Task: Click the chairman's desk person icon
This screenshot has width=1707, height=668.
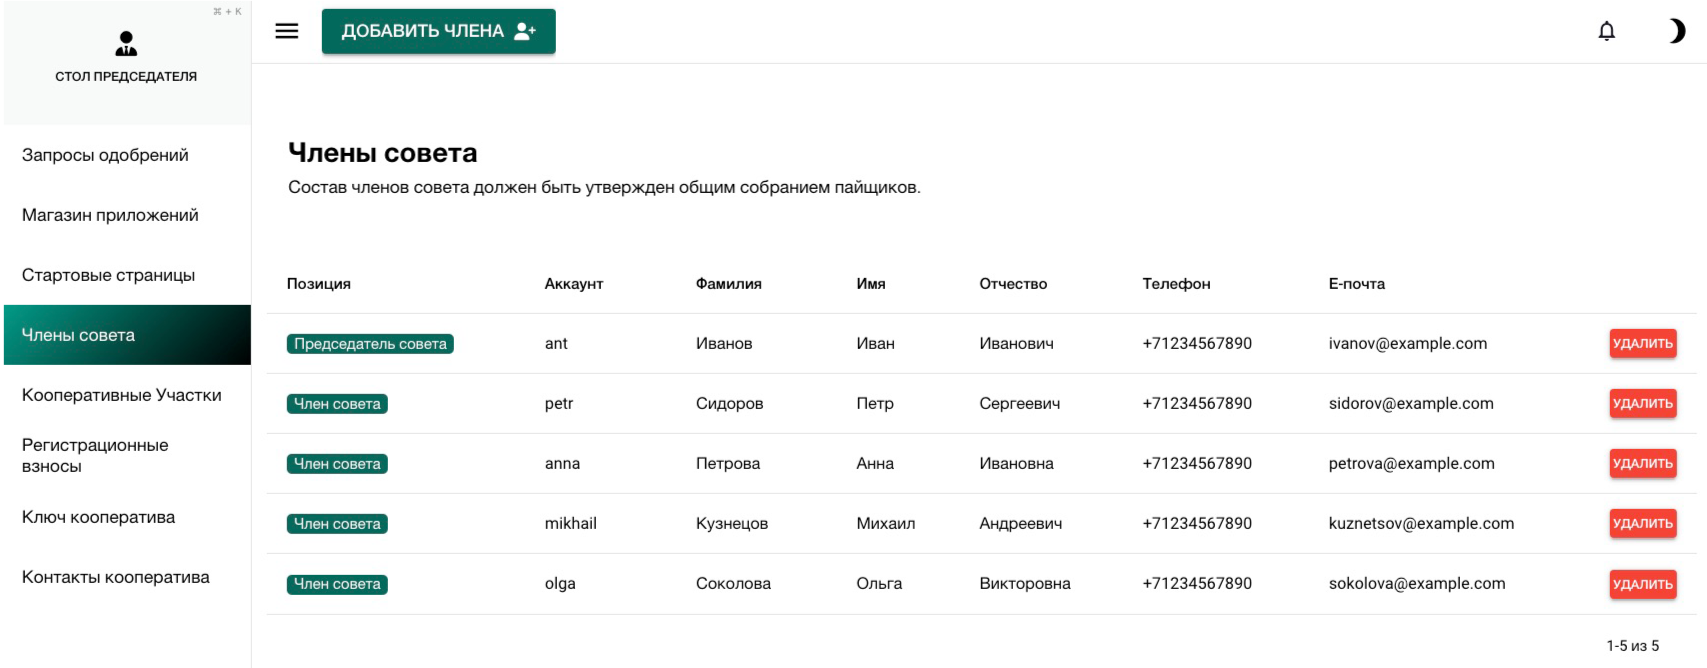Action: 126,43
